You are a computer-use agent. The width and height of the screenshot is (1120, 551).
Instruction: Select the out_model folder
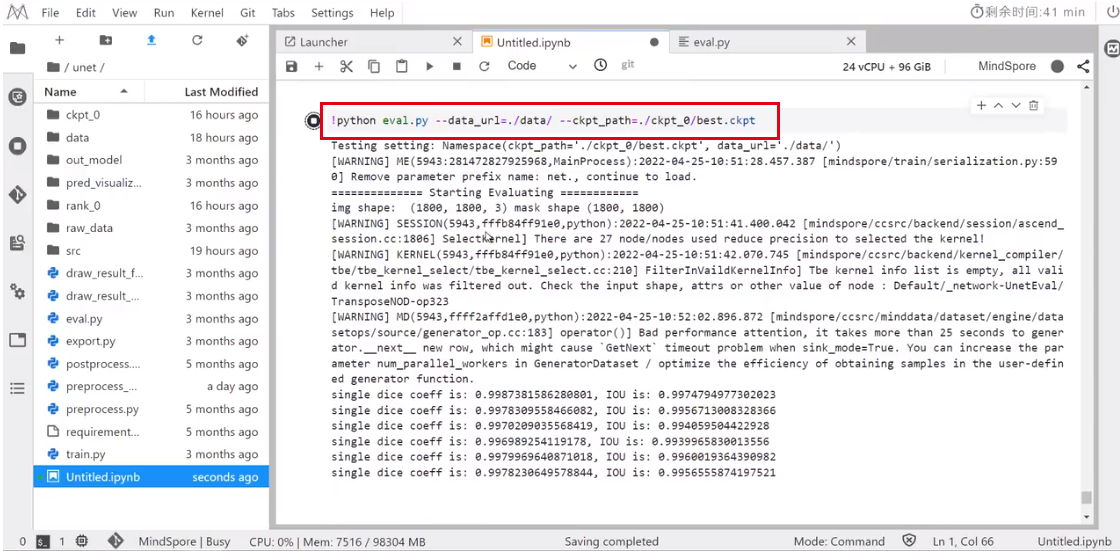pos(151,160)
